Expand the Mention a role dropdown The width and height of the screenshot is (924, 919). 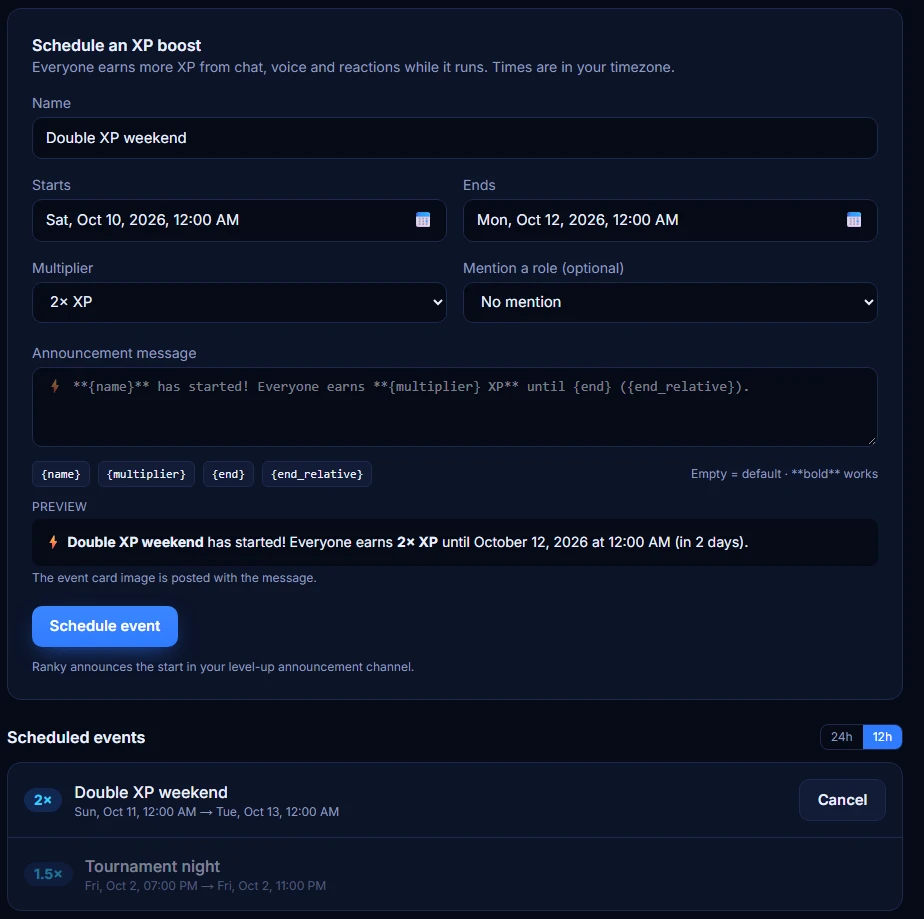[670, 302]
